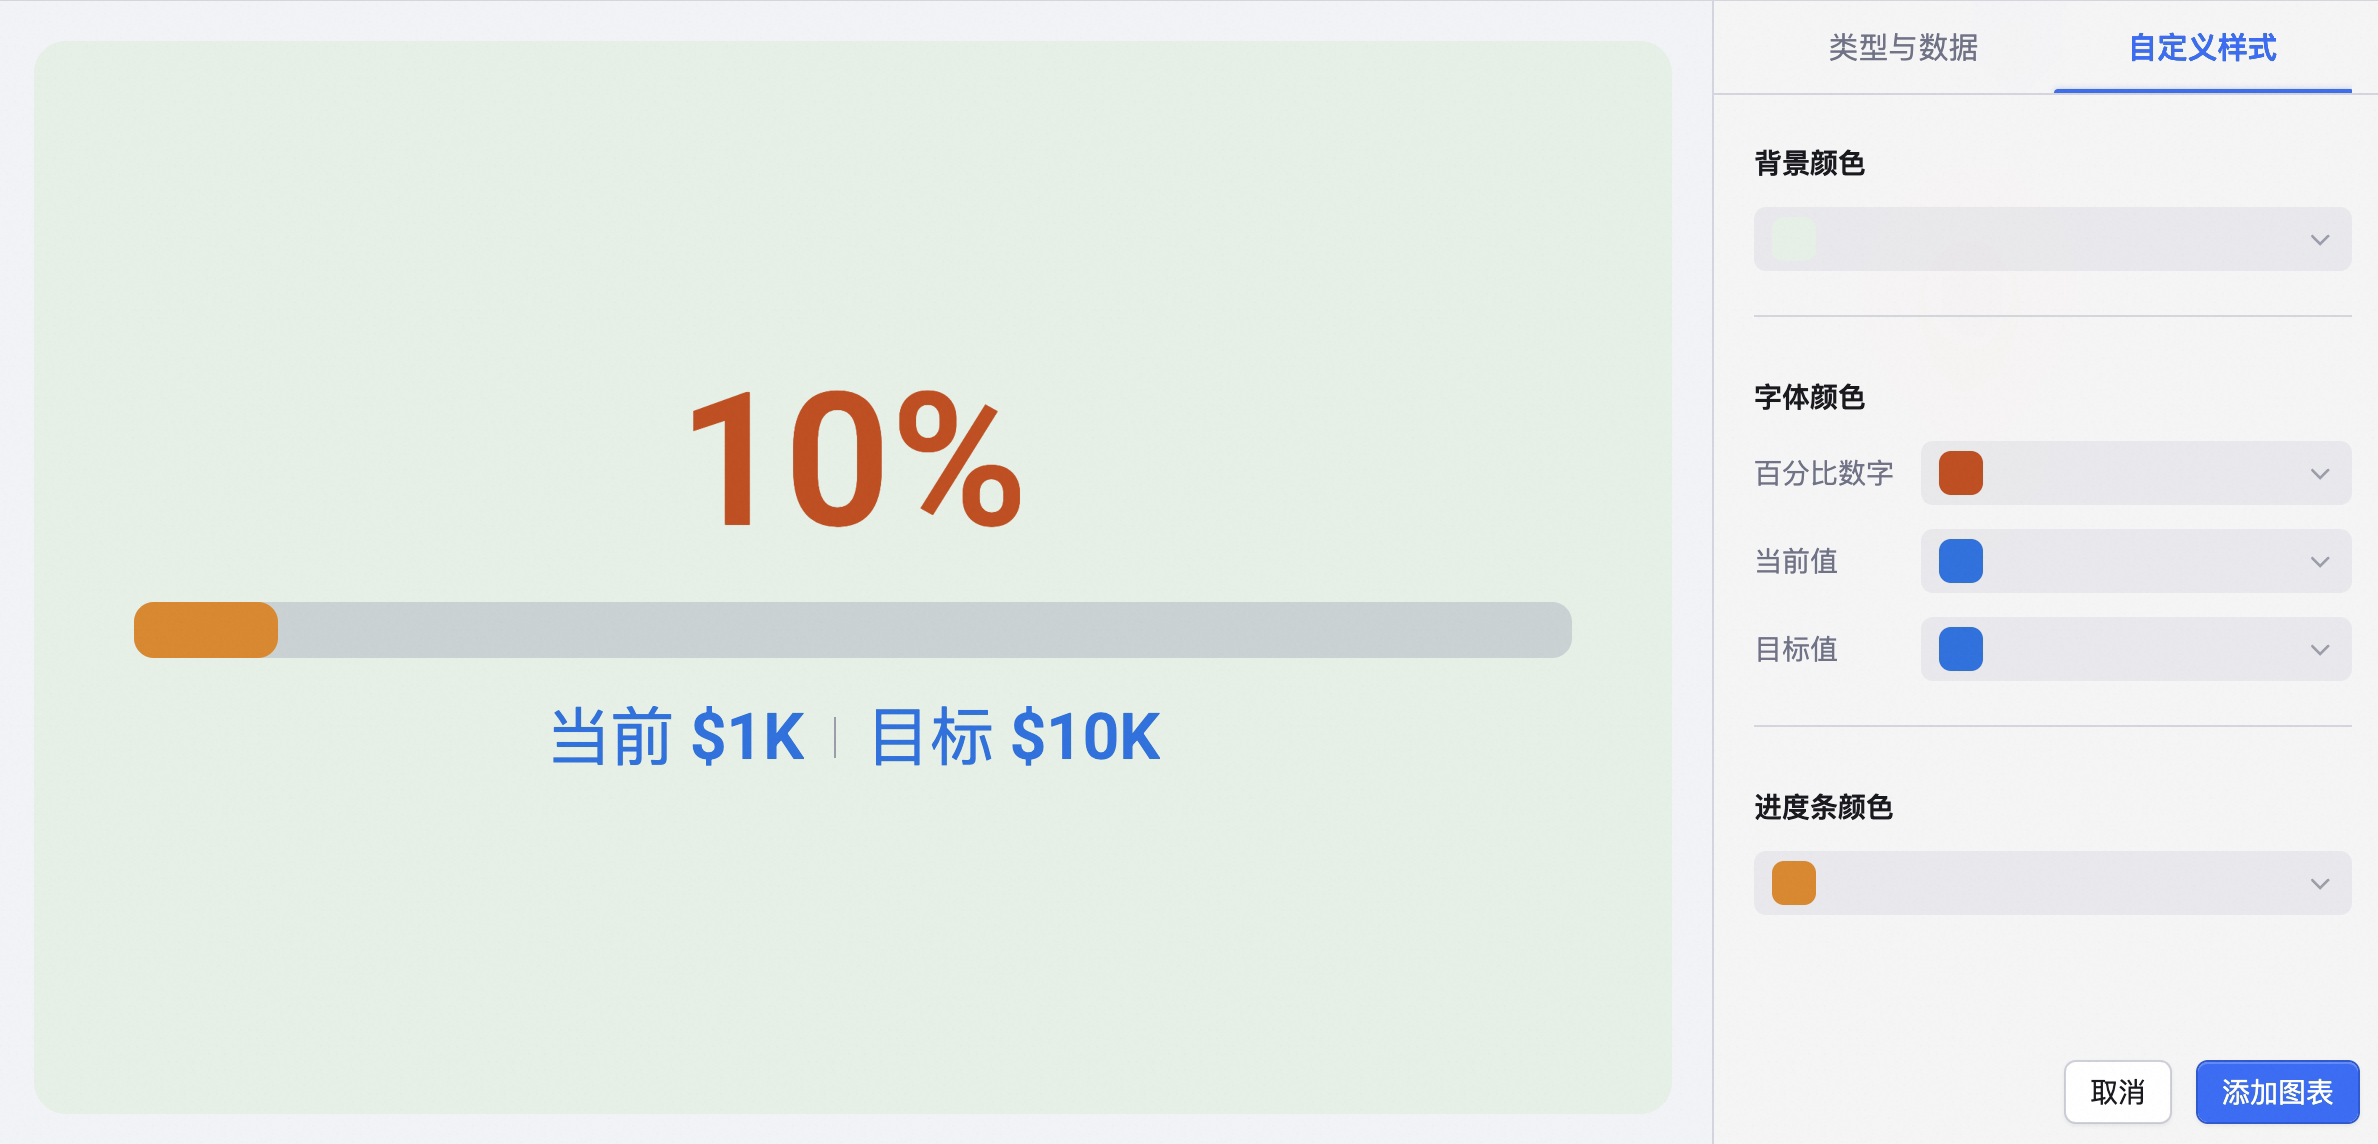This screenshot has width=2378, height=1144.
Task: Open the 百分比数字 color dropdown arrow
Action: click(x=2320, y=474)
